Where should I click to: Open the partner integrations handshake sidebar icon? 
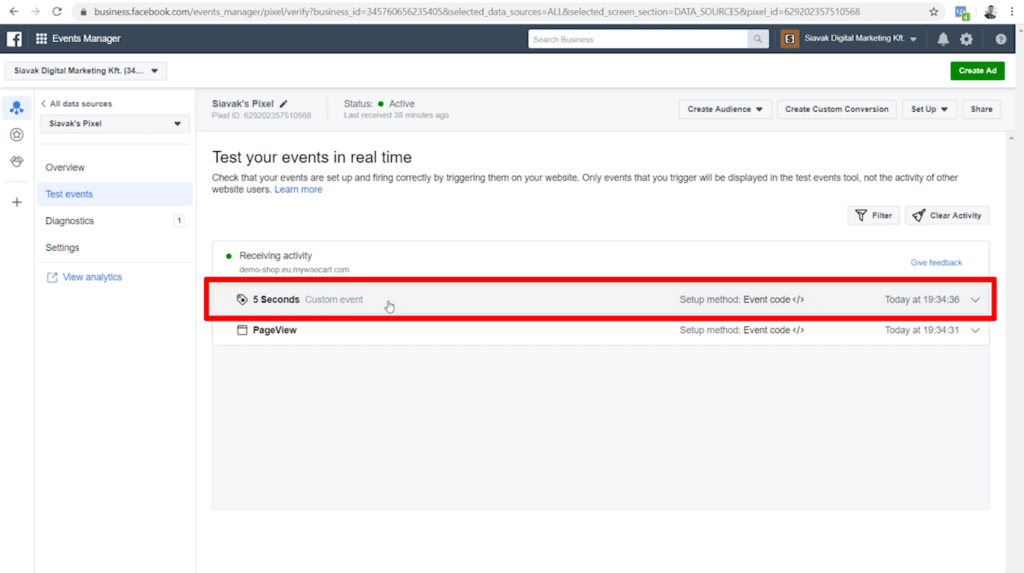(17, 161)
